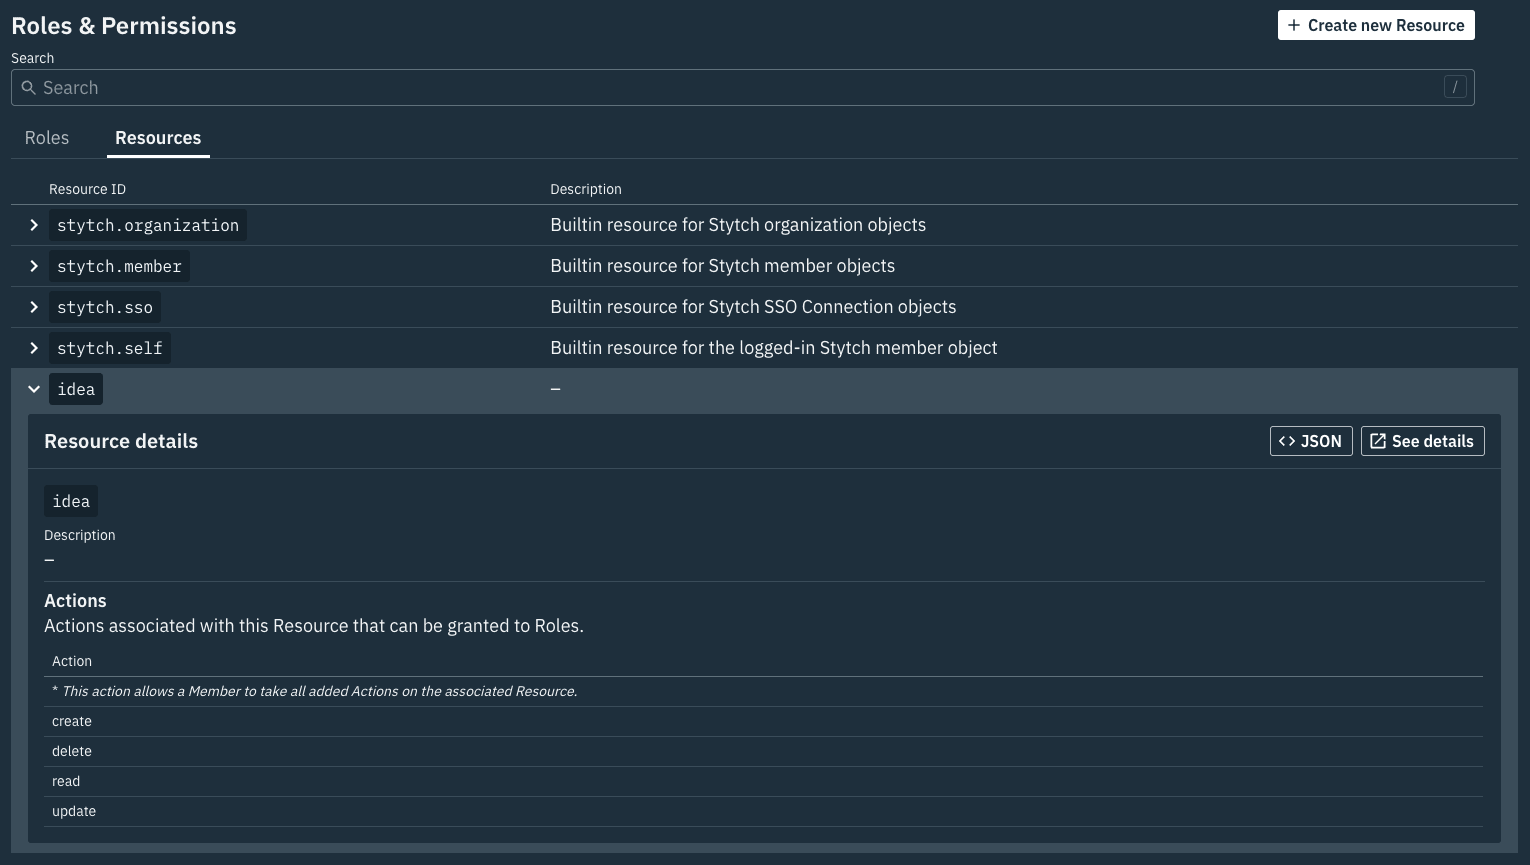Viewport: 1530px width, 865px height.
Task: Expand the stytch.sso resource row
Action: pos(34,307)
